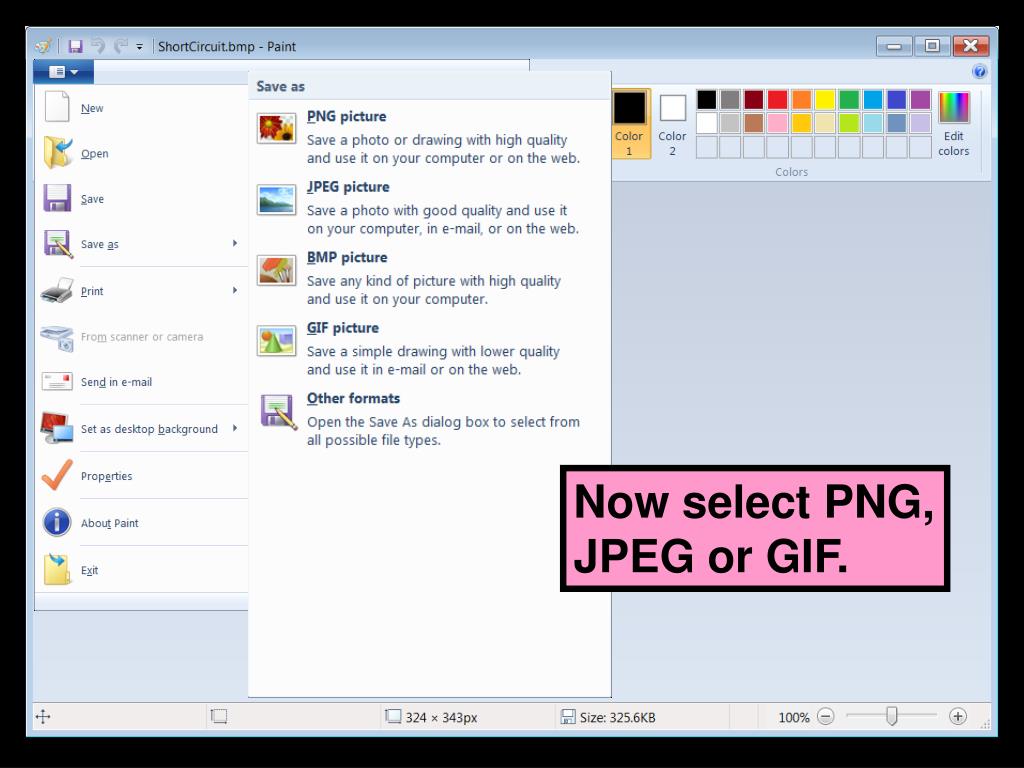Select GIF picture save option
1024x768 pixels.
click(430, 348)
